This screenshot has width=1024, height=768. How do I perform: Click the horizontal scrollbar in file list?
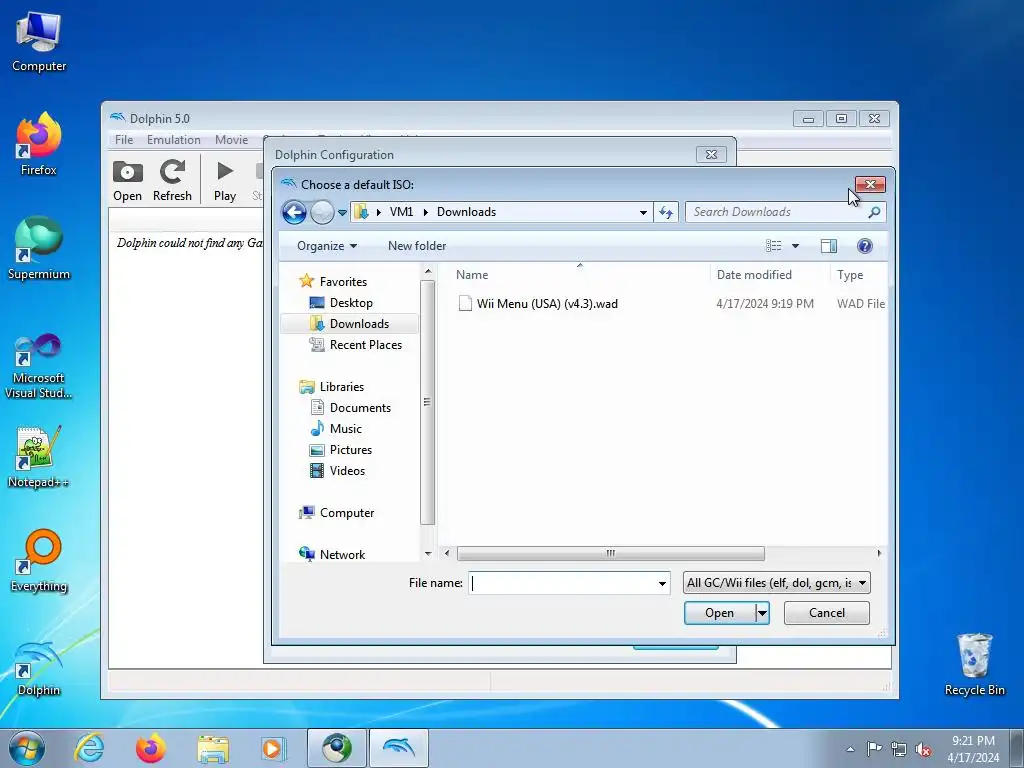[611, 554]
